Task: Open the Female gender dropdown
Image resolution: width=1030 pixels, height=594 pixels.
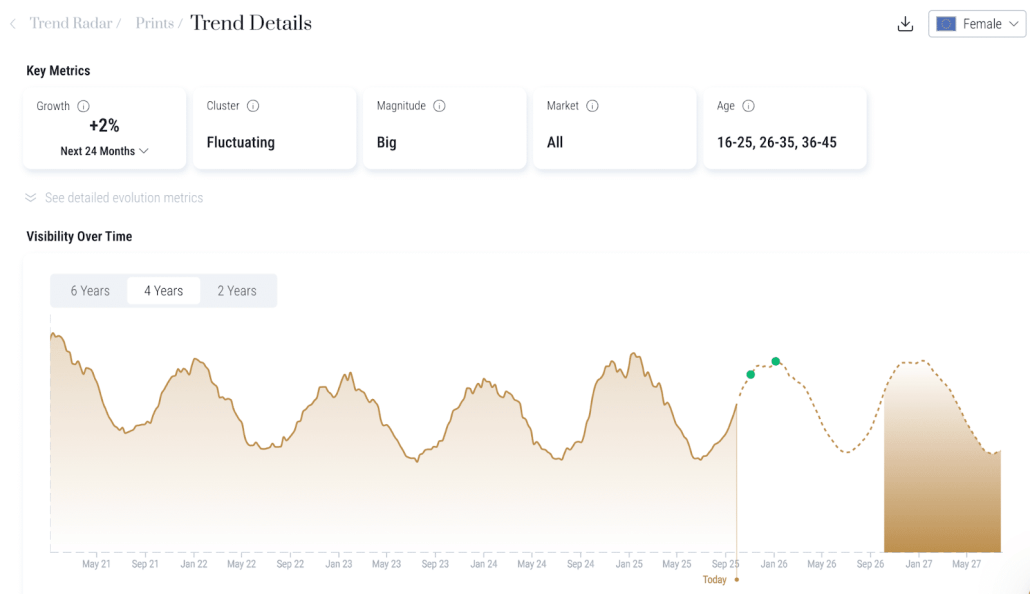Action: [x=977, y=24]
